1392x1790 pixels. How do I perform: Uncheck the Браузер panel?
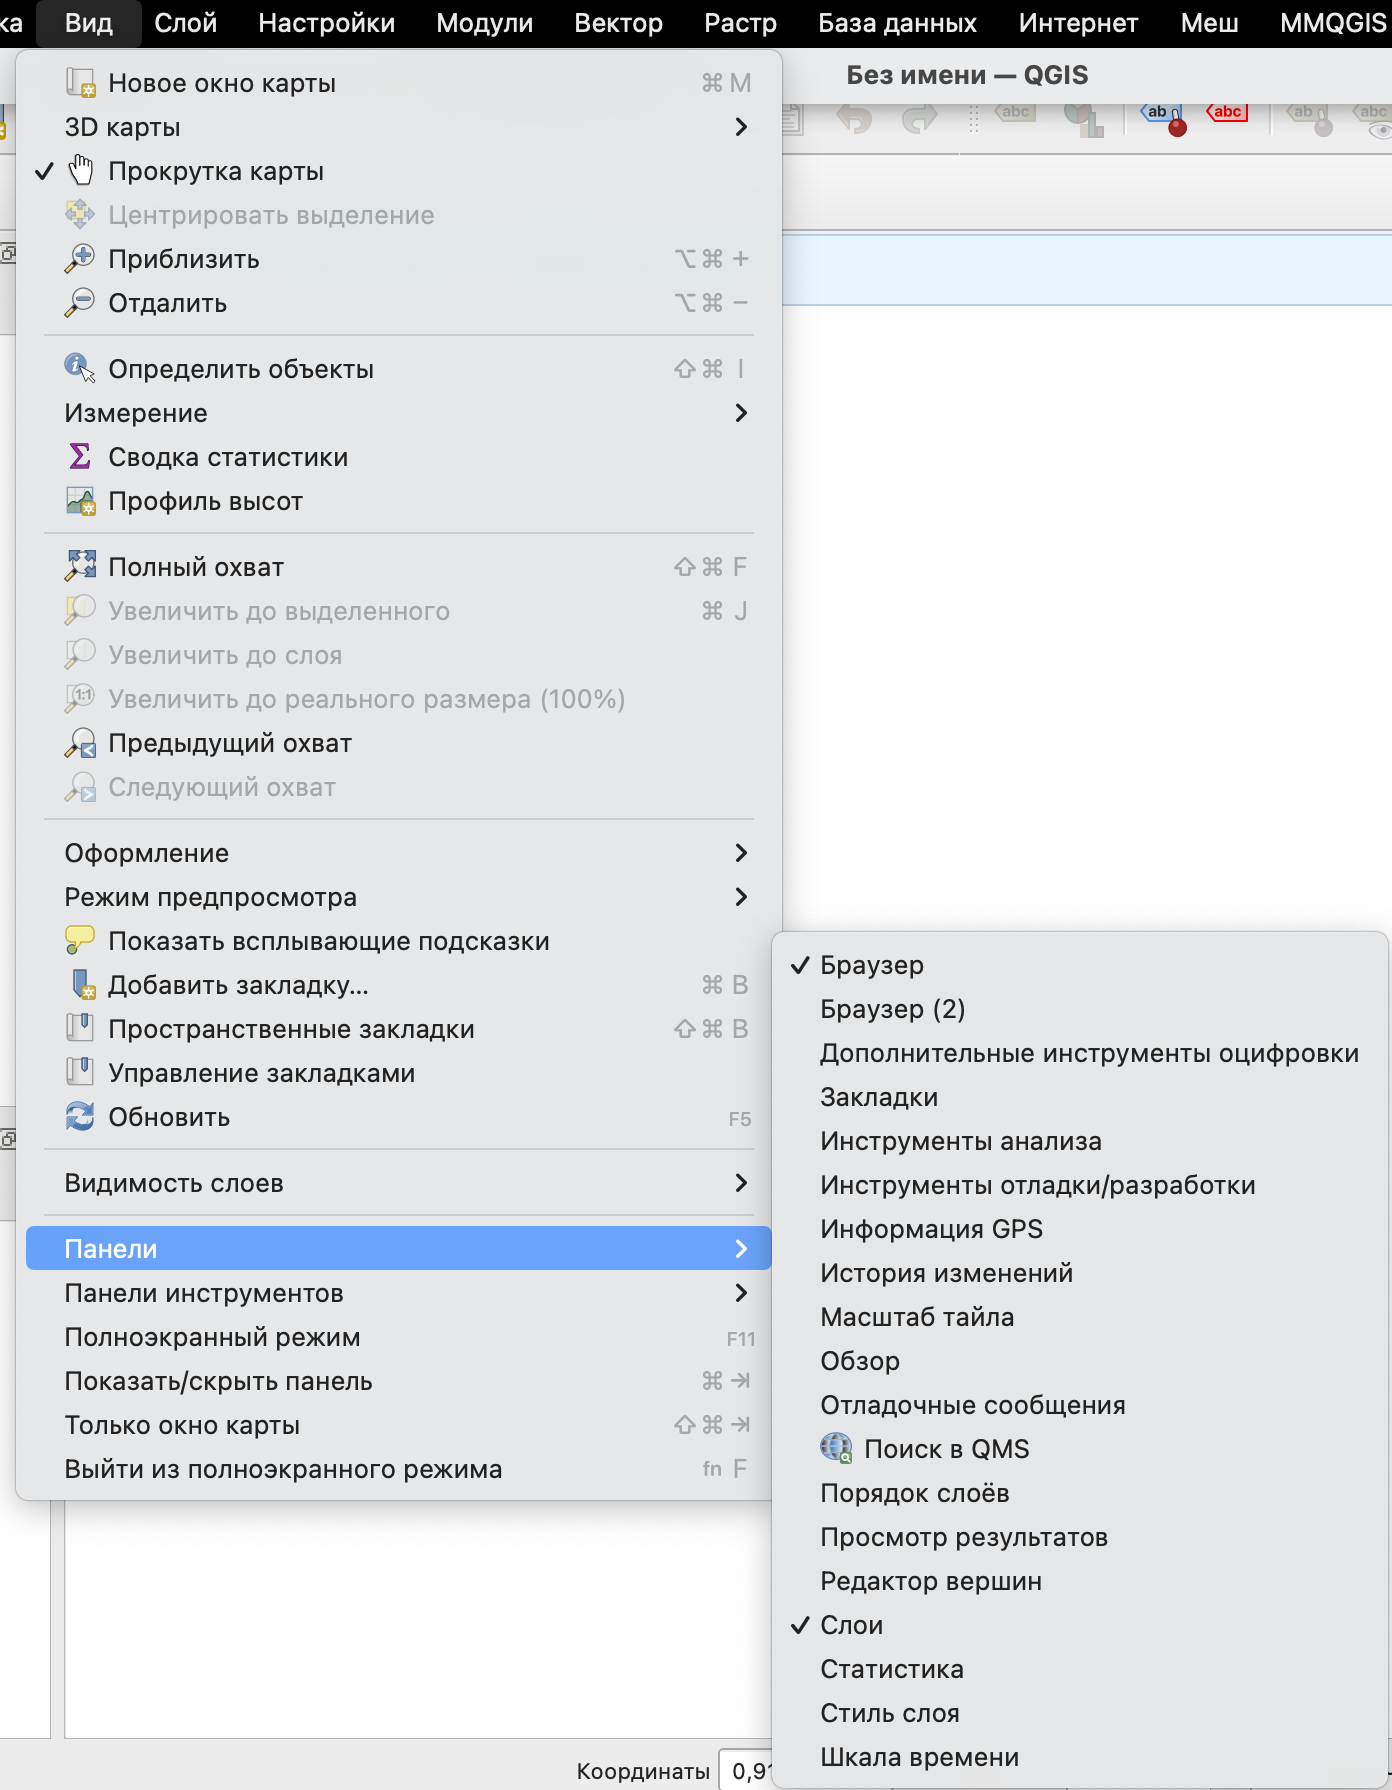tap(871, 965)
